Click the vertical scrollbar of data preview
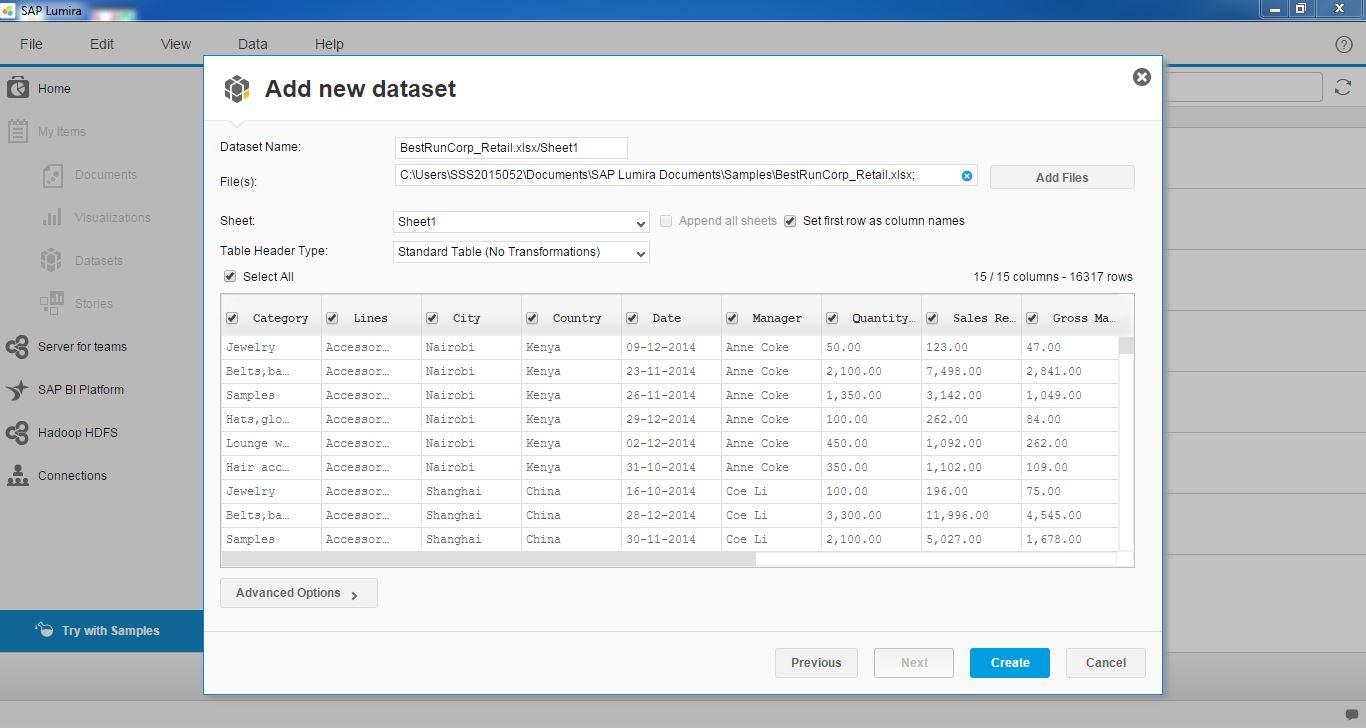Image resolution: width=1366 pixels, height=728 pixels. tap(1126, 346)
